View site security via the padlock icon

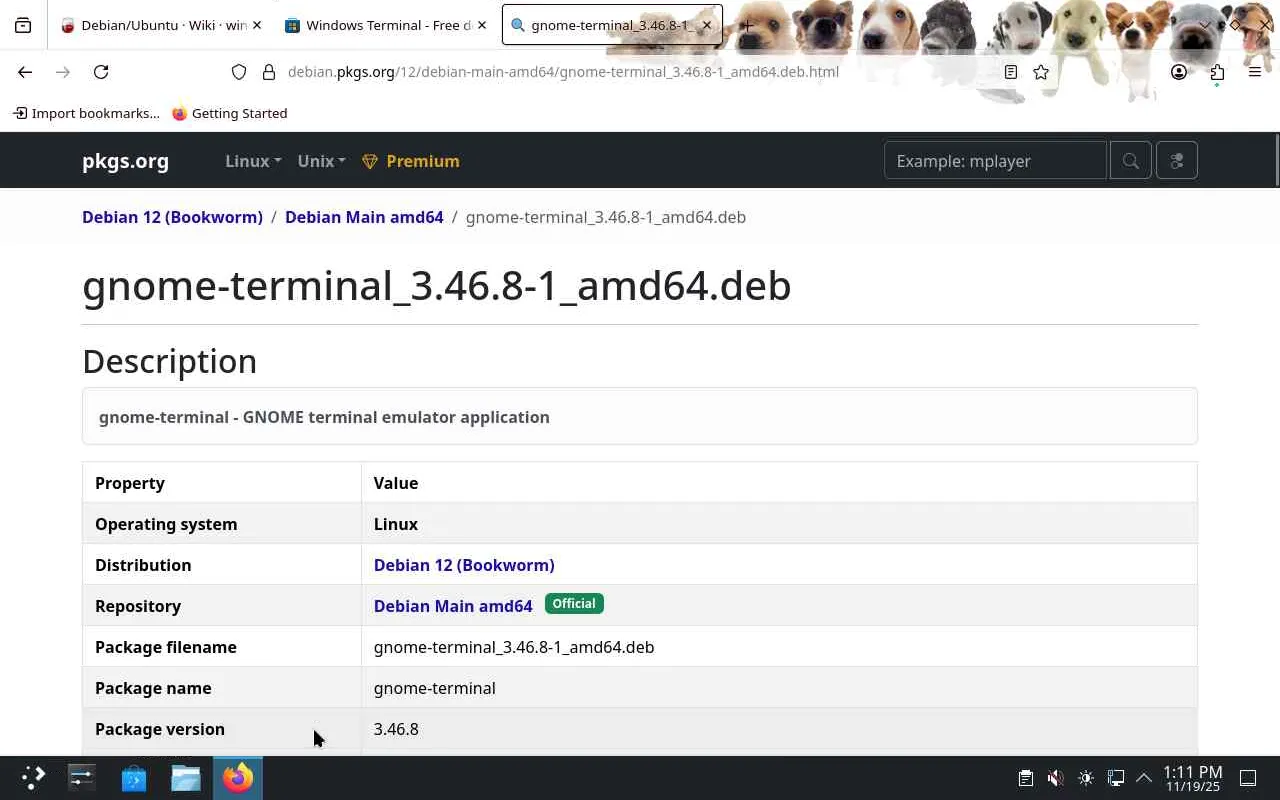point(268,72)
